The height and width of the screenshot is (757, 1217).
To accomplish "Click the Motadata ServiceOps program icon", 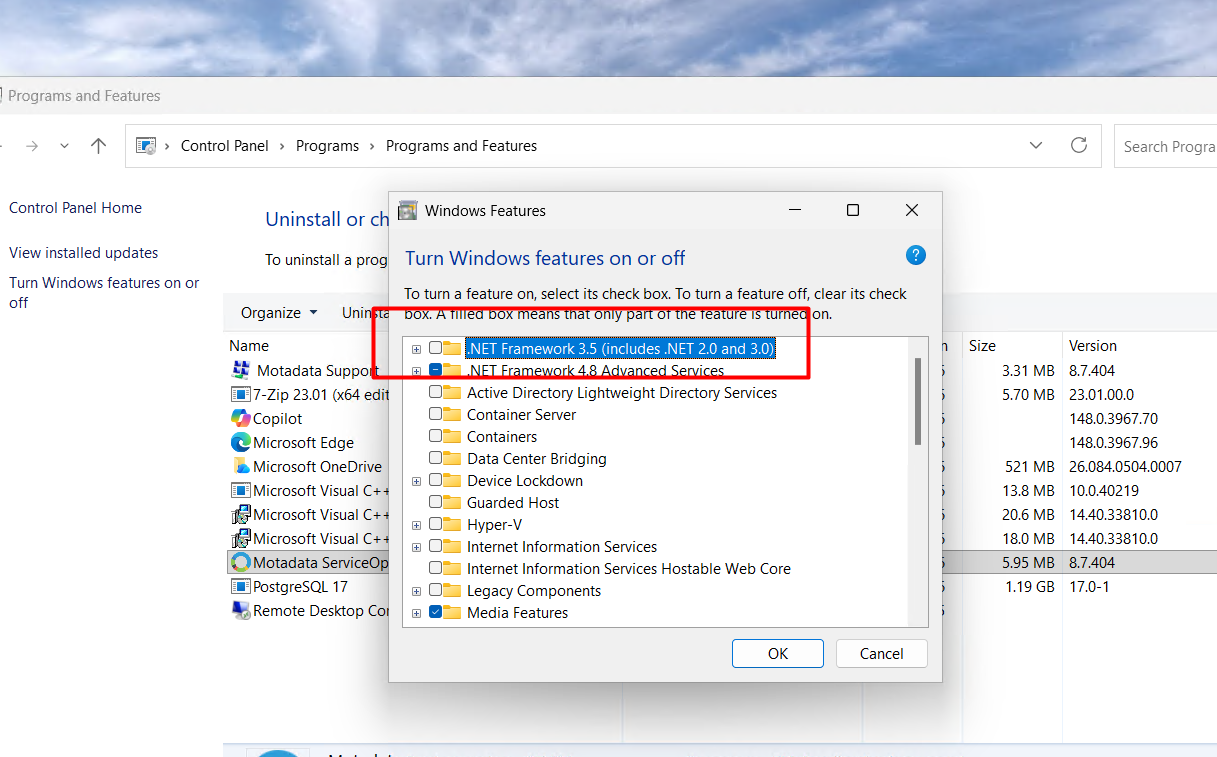I will (x=240, y=563).
